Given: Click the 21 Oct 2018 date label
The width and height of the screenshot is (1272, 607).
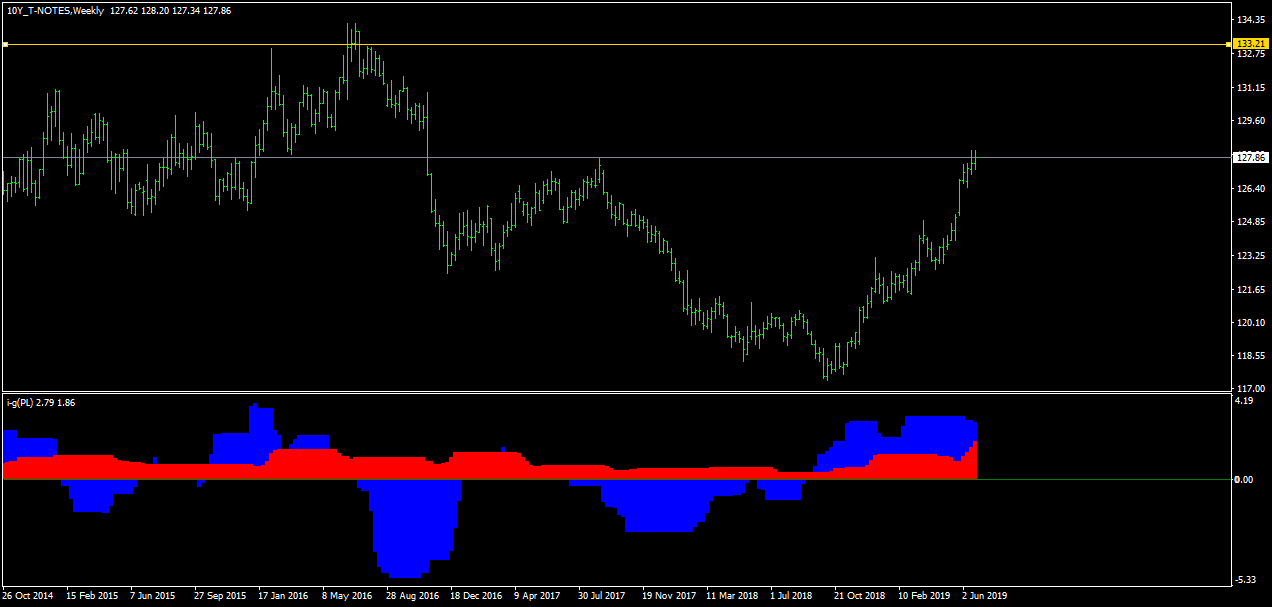Looking at the screenshot, I should point(860,596).
